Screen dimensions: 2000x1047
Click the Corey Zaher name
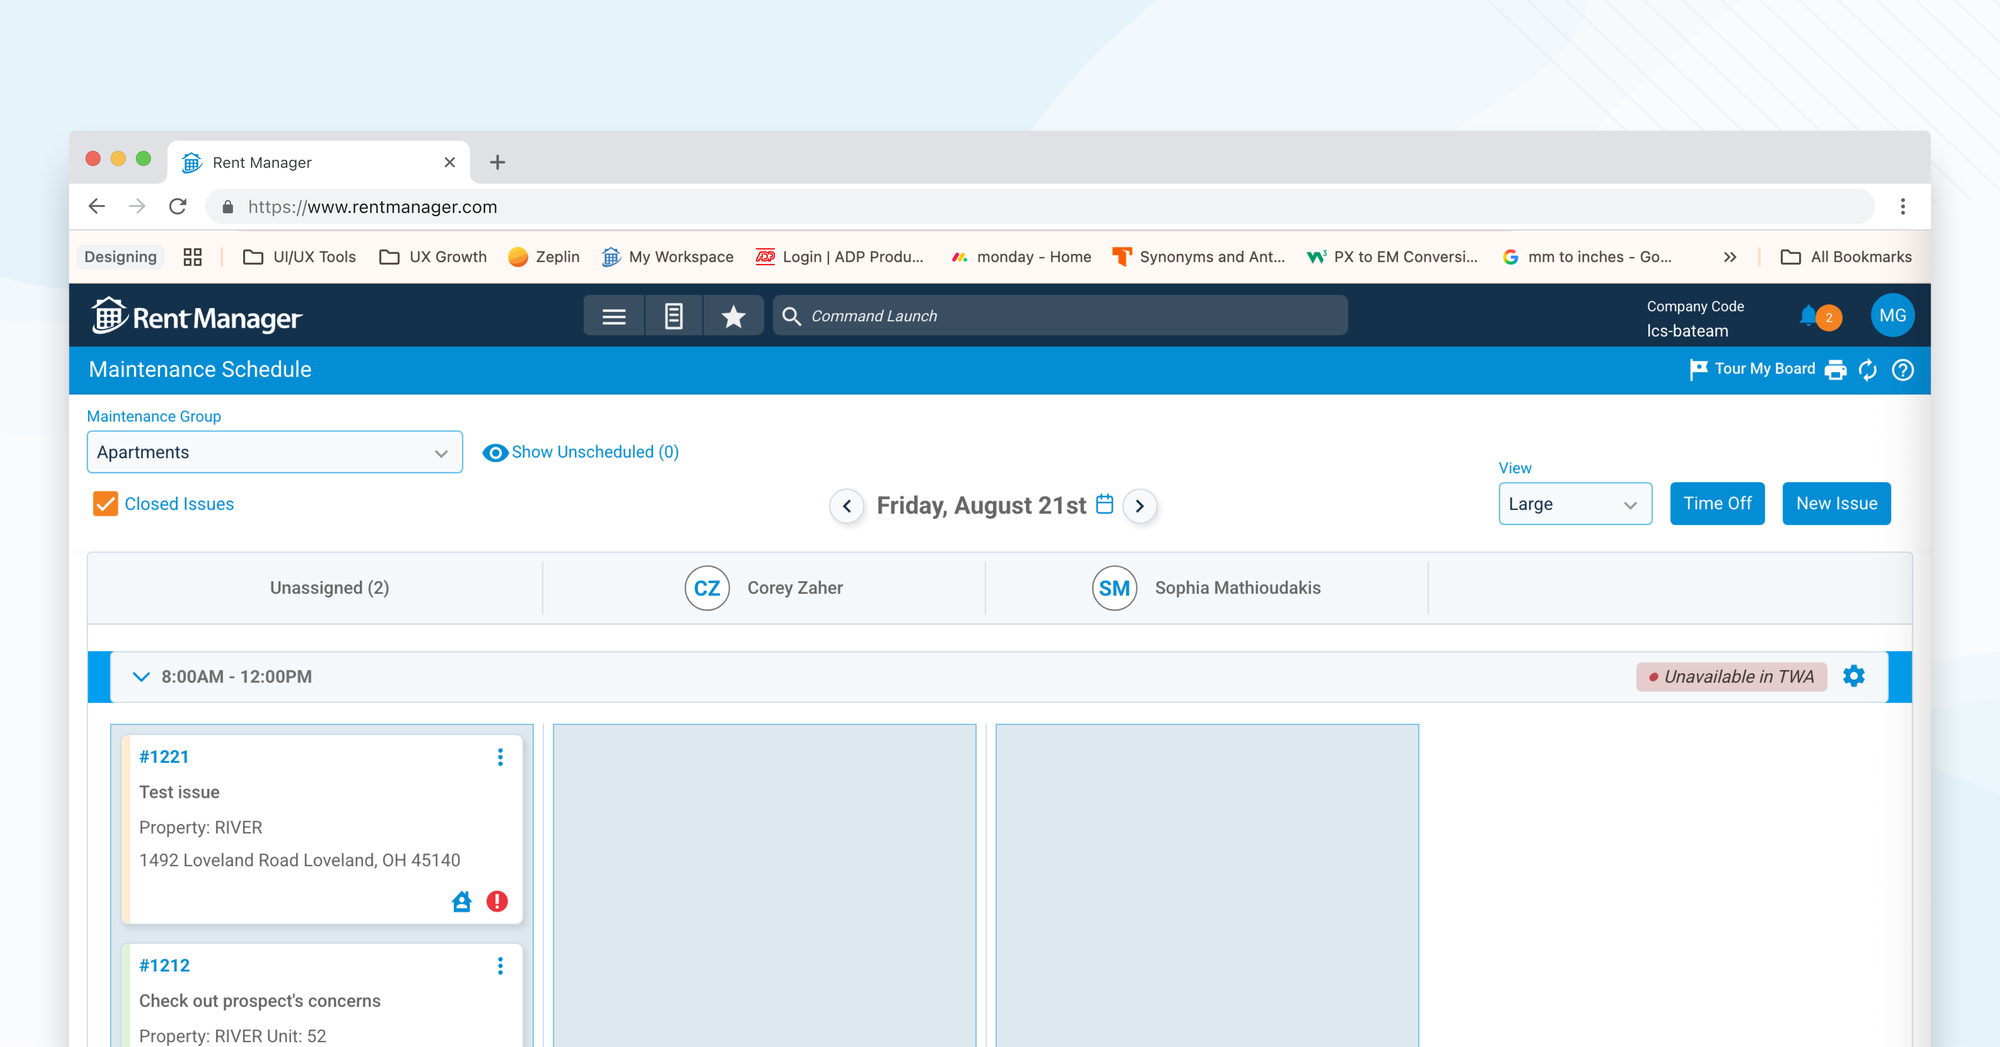(x=795, y=588)
